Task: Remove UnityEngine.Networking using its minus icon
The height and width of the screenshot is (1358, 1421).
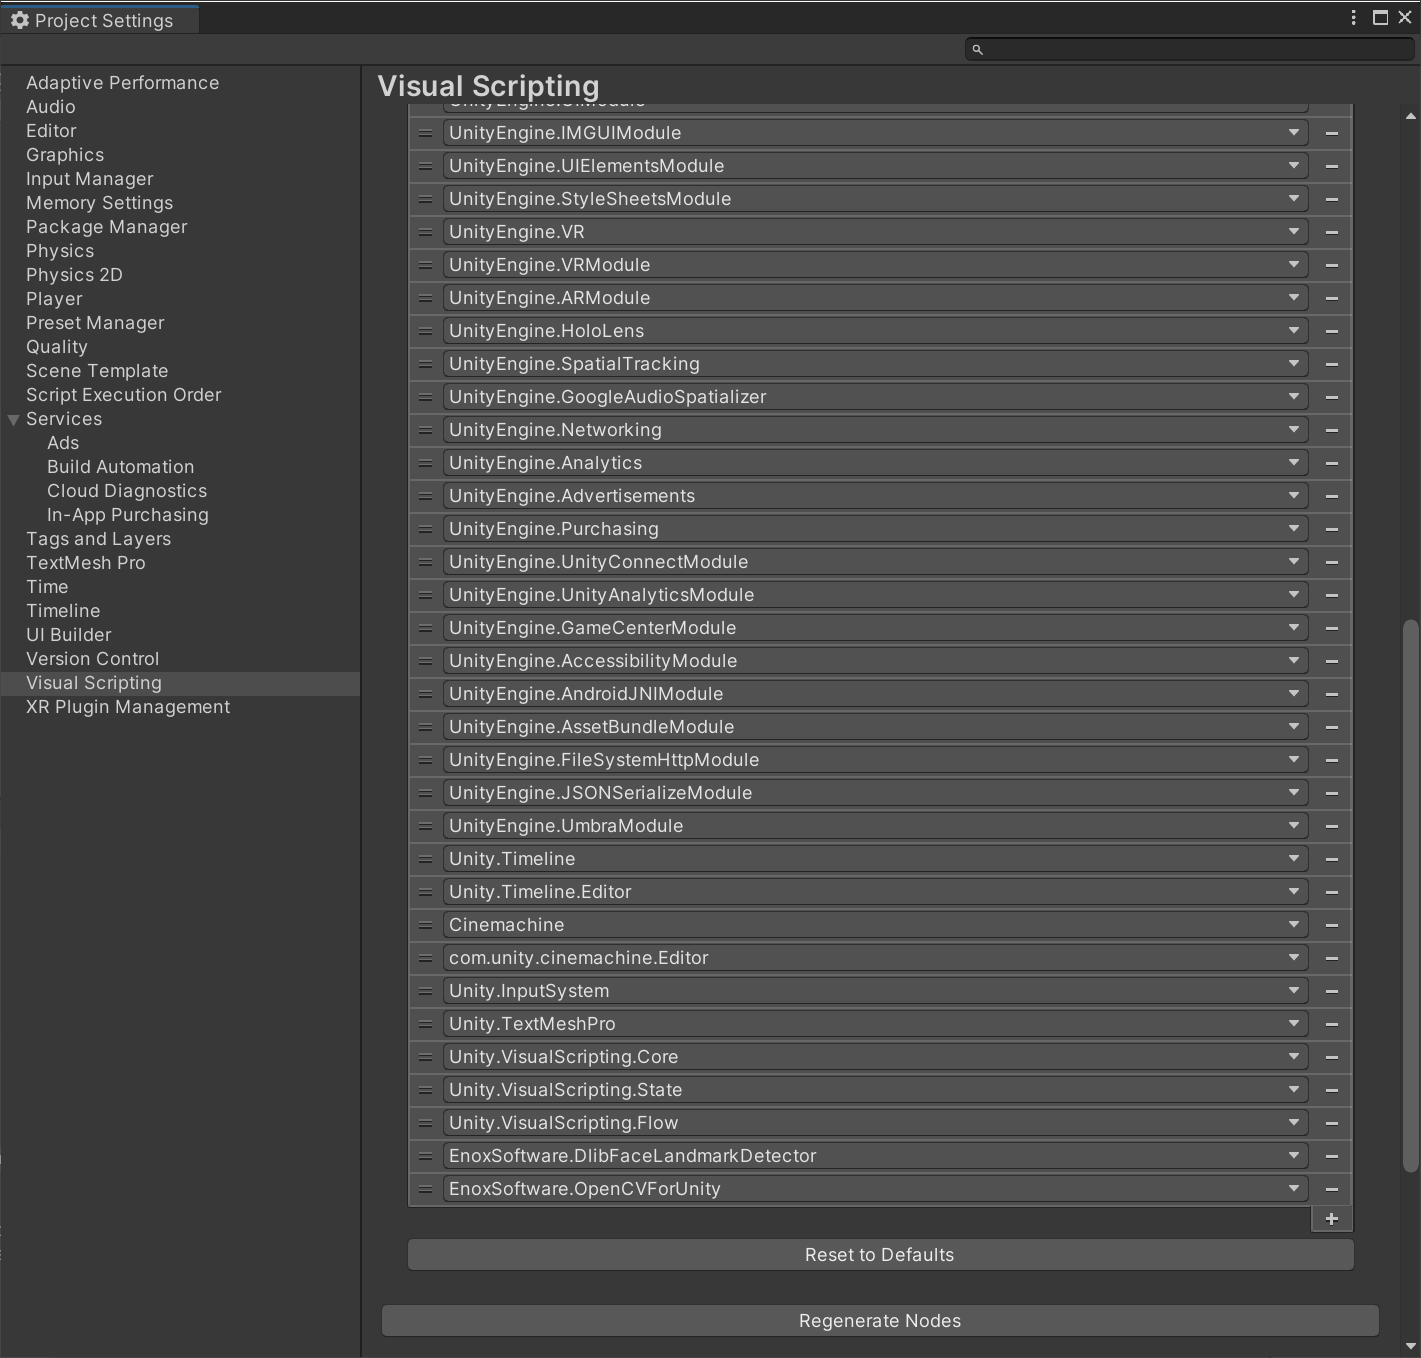Action: point(1331,430)
